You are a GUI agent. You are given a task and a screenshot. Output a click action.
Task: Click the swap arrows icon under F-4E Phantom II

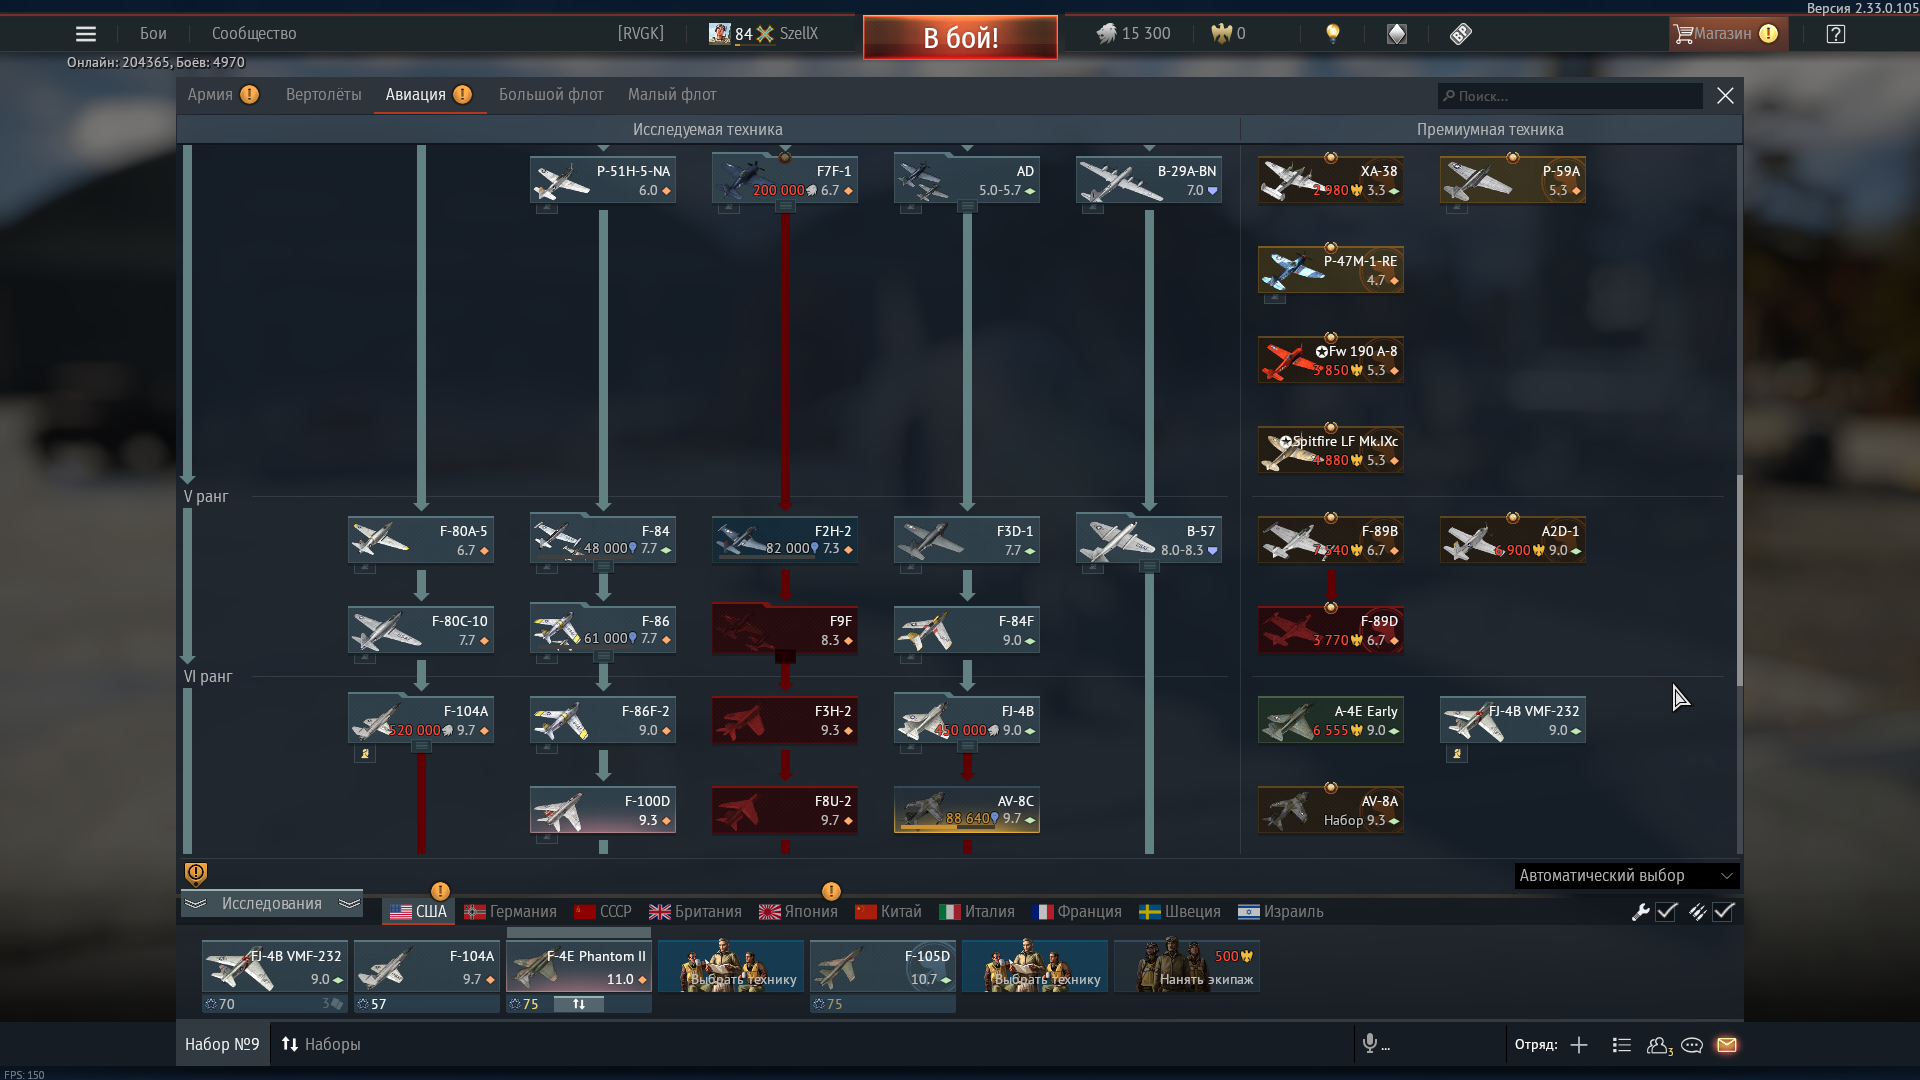tap(579, 1004)
